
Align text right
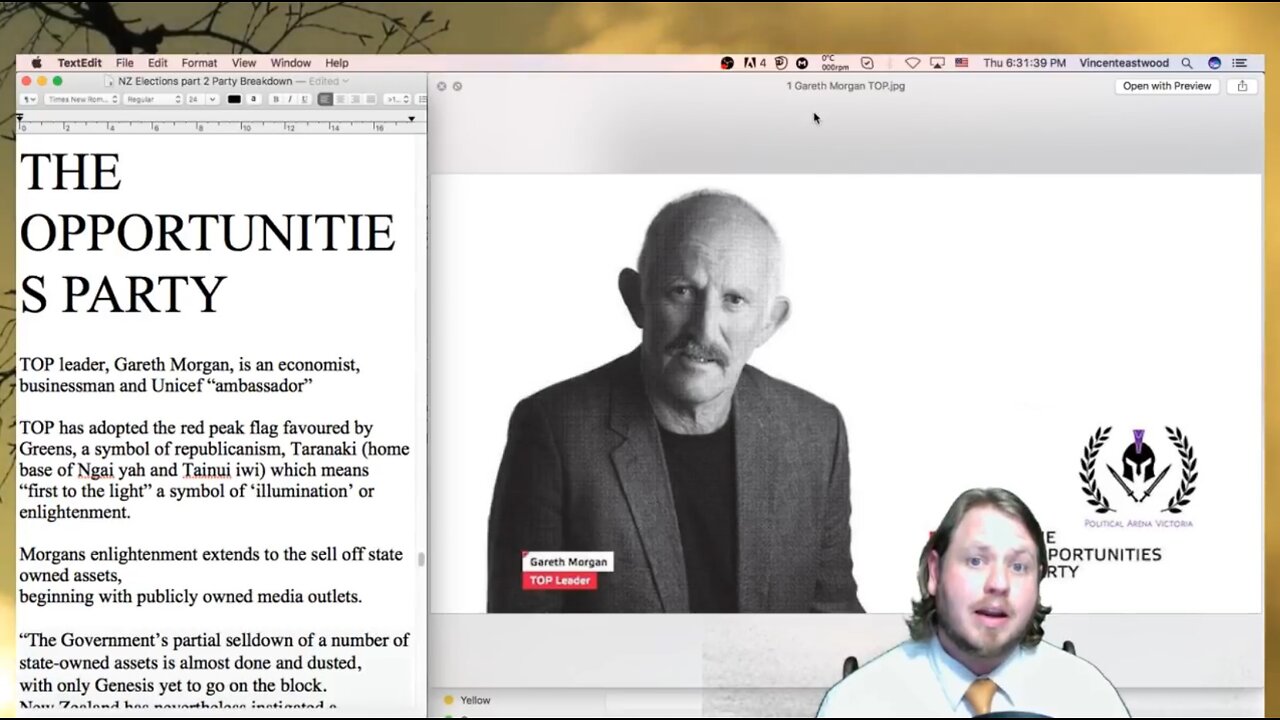tap(355, 99)
